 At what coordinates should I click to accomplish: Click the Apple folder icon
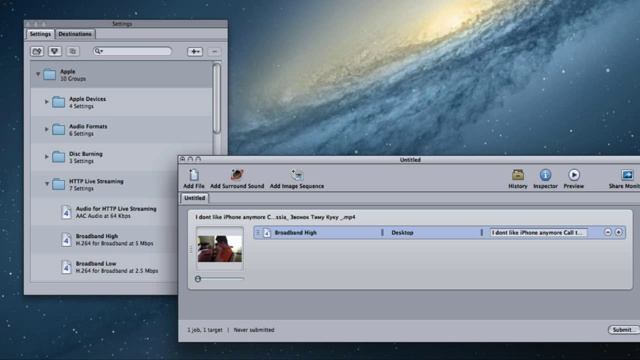50,74
